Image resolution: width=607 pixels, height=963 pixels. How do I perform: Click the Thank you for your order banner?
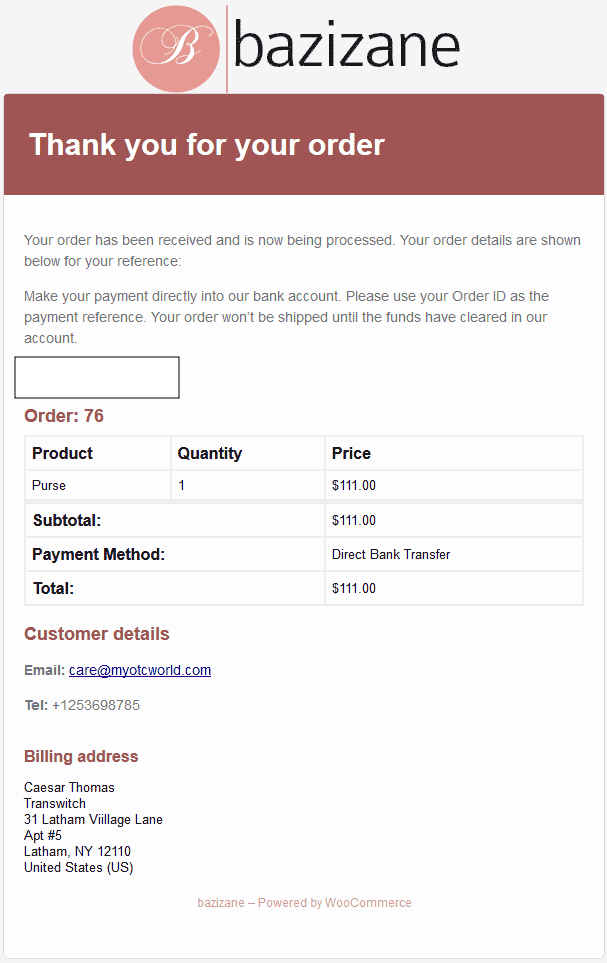[304, 144]
